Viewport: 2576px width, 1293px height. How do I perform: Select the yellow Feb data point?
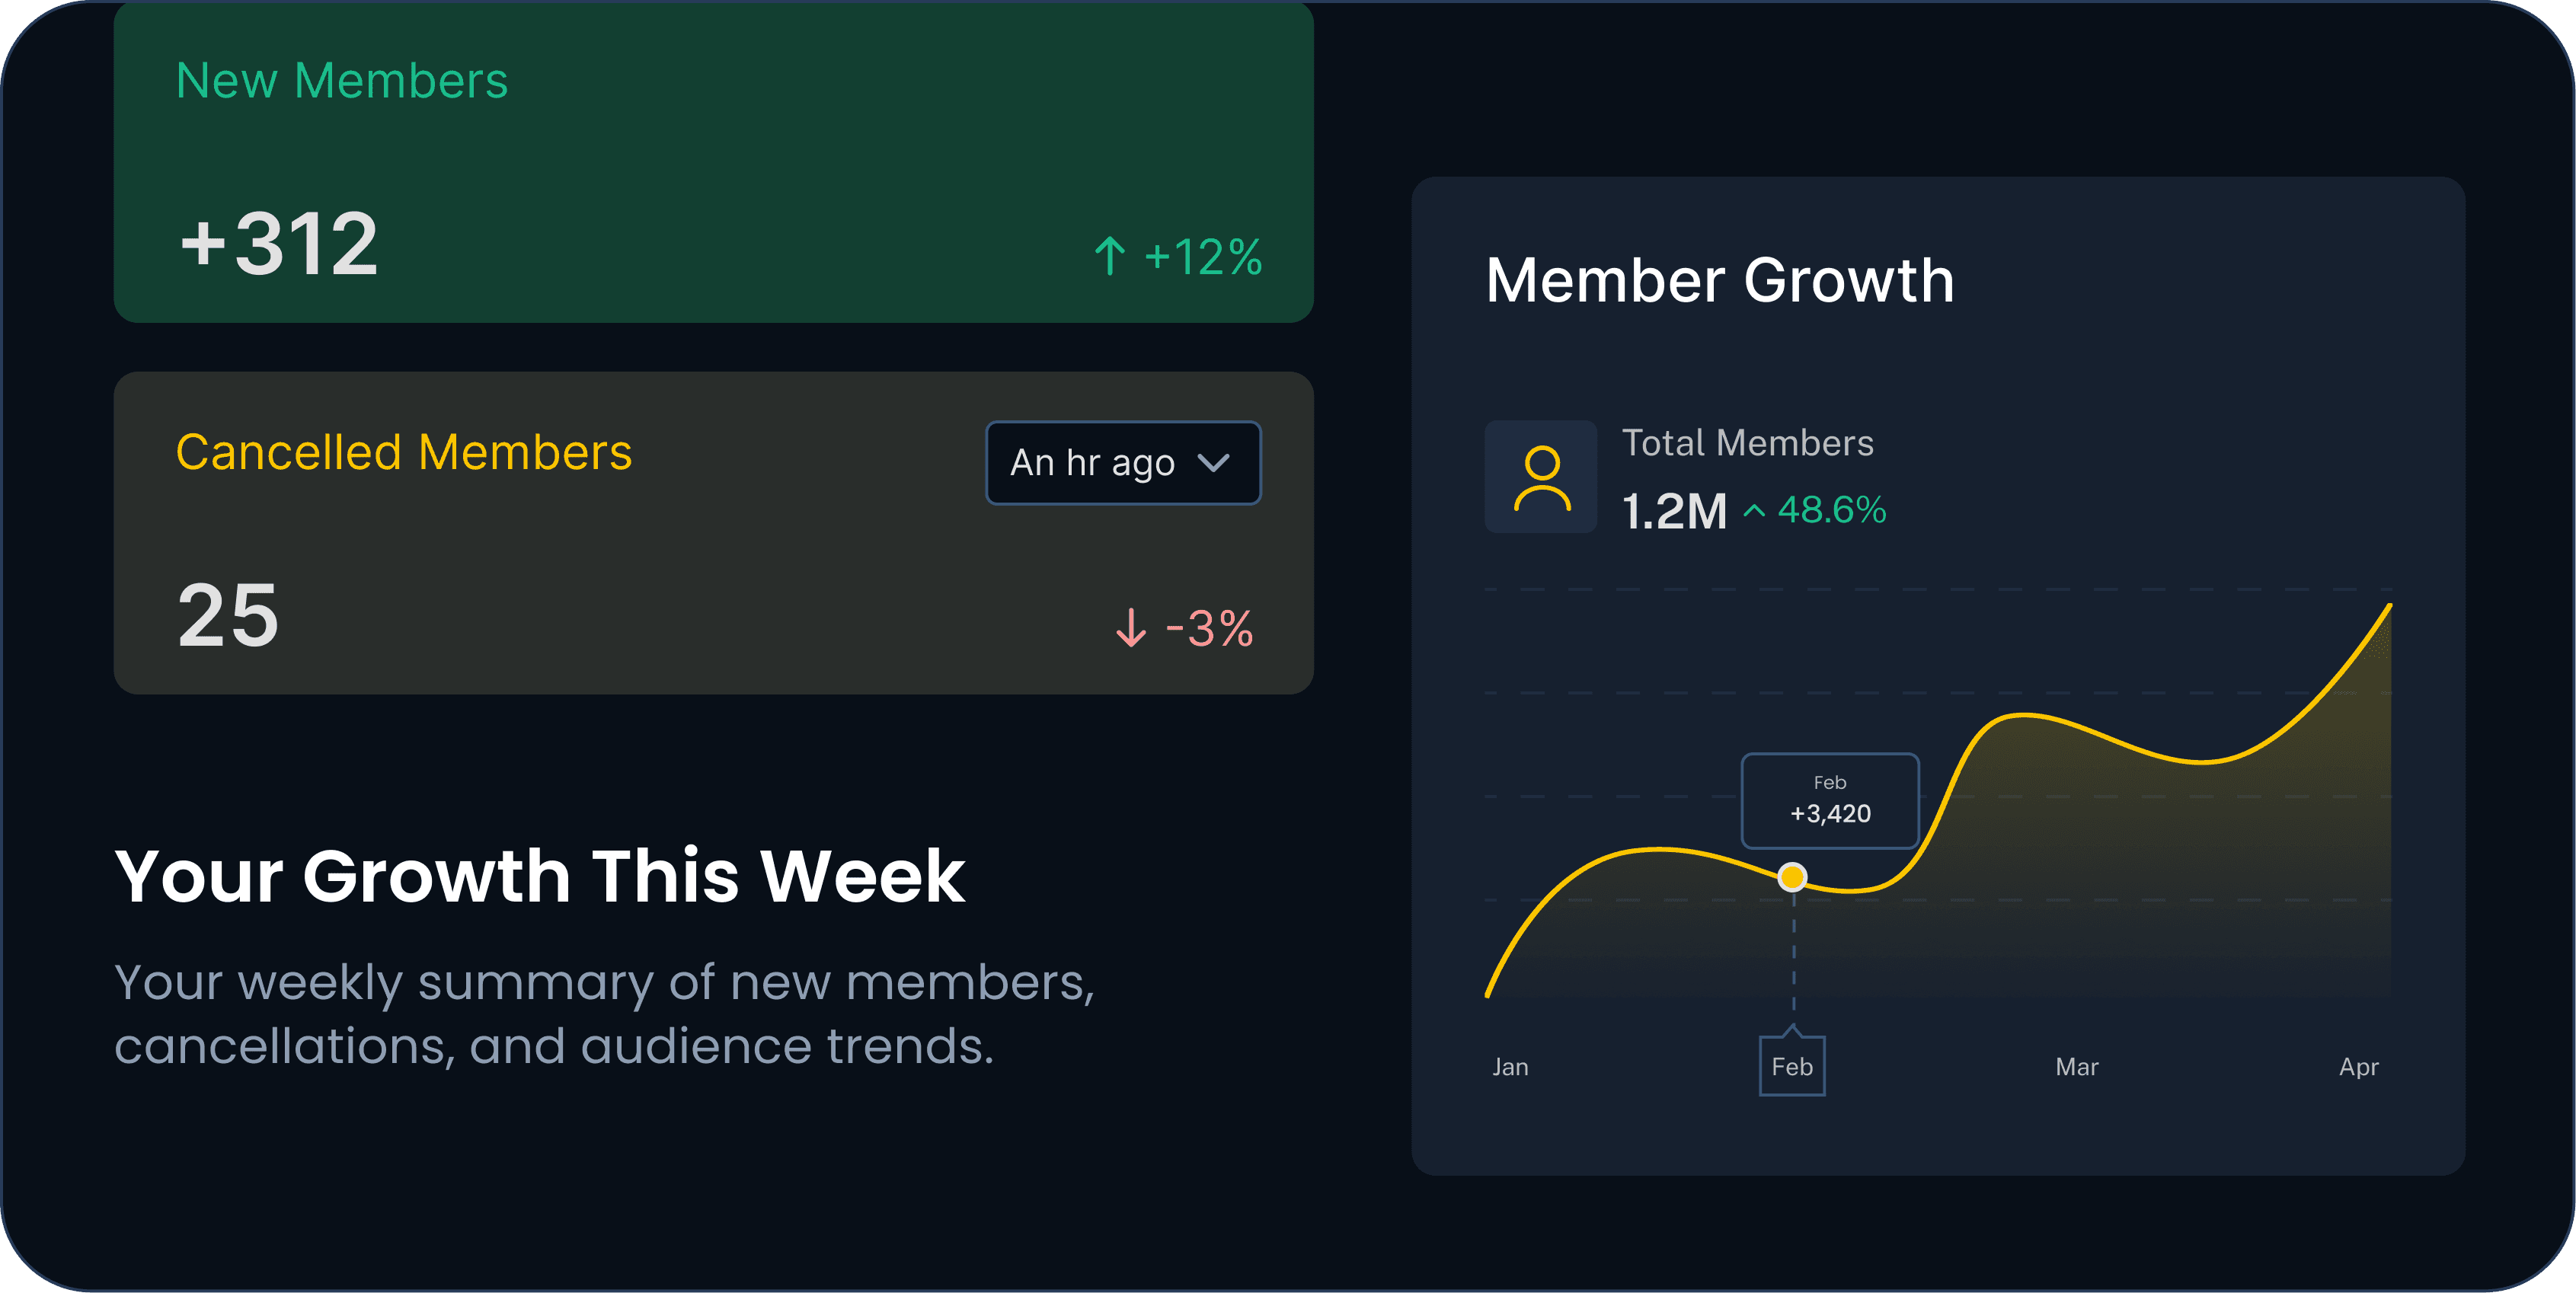[x=1792, y=877]
